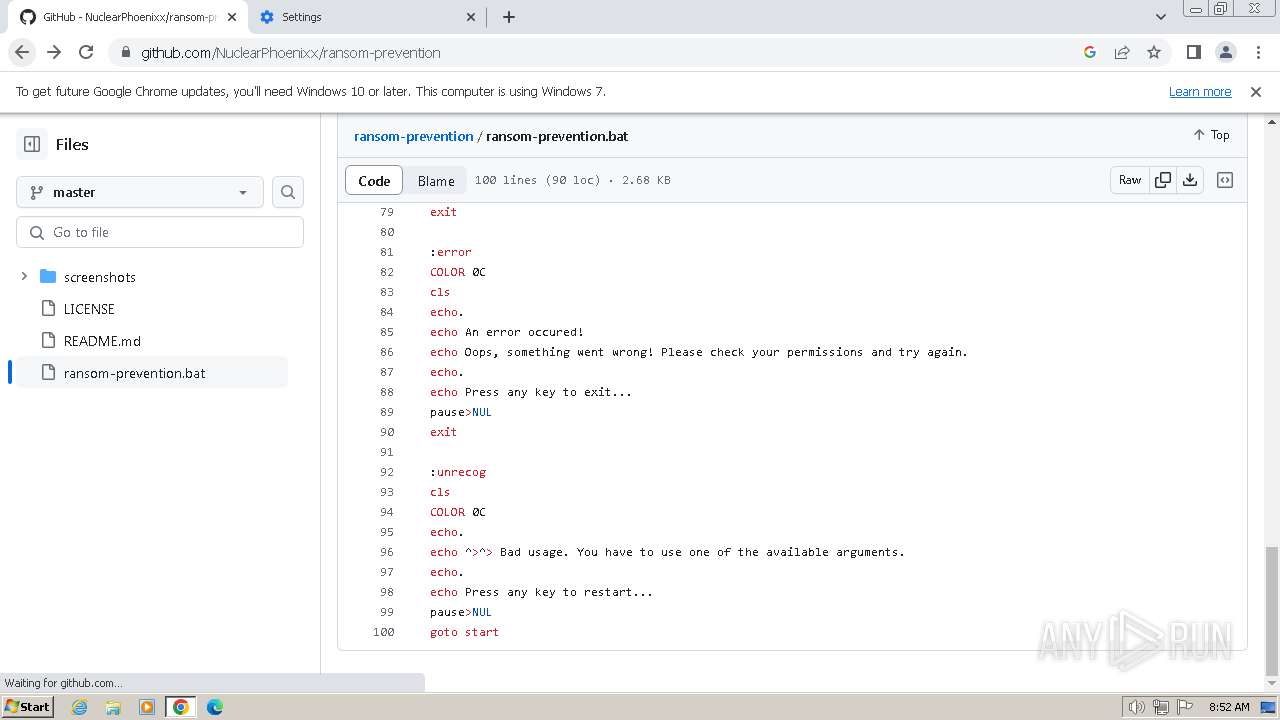Copy raw file contents icon
The image size is (1280, 720).
[1163, 180]
